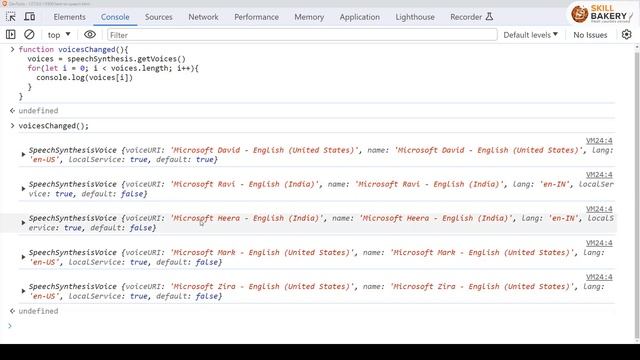Screen dimensions: 640x360
Task: Create a live expression with the eye icon
Action: [x=90, y=35]
